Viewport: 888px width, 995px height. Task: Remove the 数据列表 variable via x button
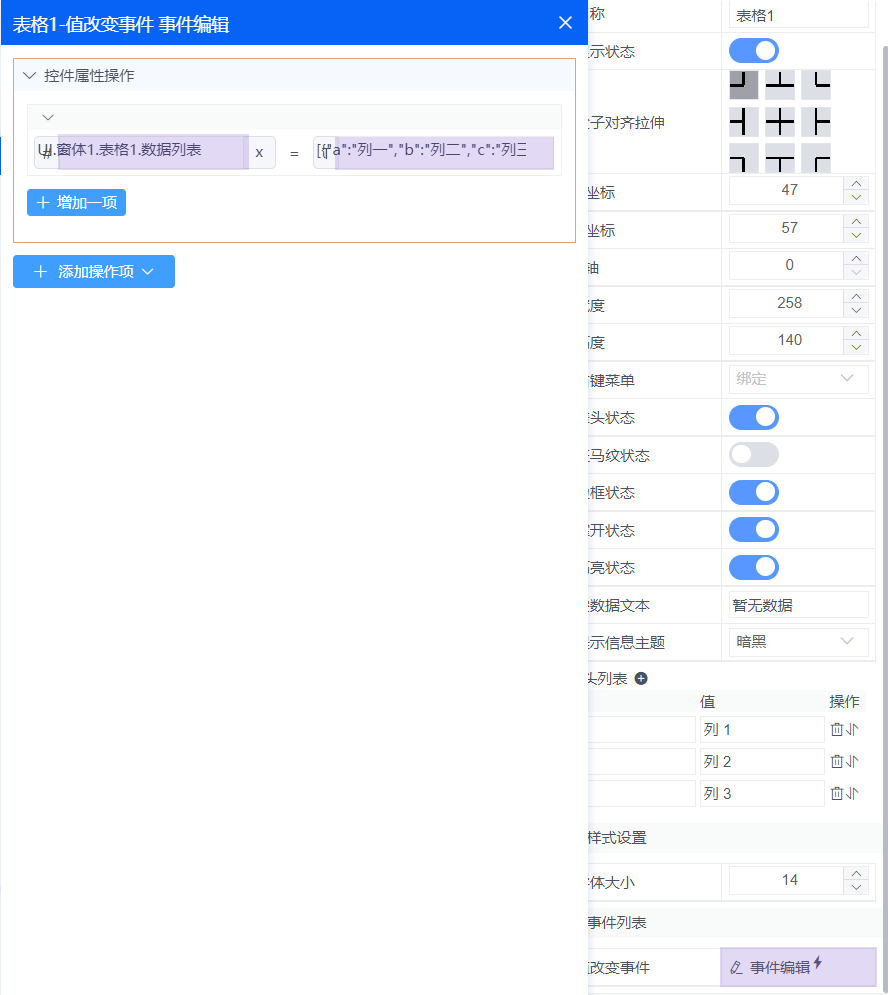(258, 152)
